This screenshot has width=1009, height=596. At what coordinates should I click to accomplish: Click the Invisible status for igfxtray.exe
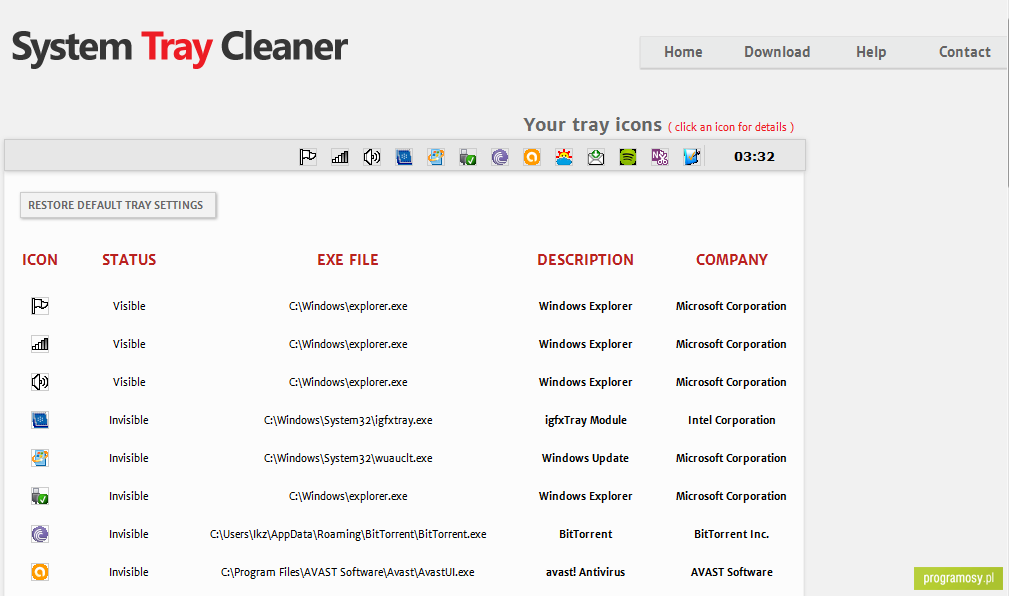pyautogui.click(x=129, y=420)
